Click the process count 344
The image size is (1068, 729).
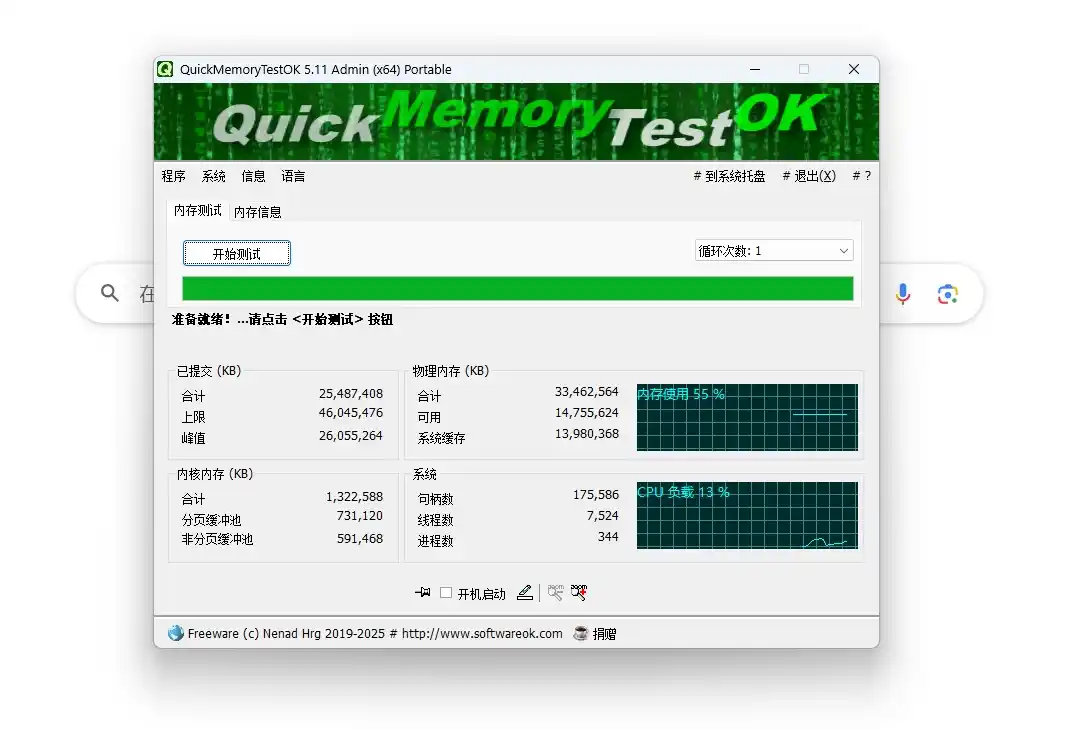click(608, 537)
